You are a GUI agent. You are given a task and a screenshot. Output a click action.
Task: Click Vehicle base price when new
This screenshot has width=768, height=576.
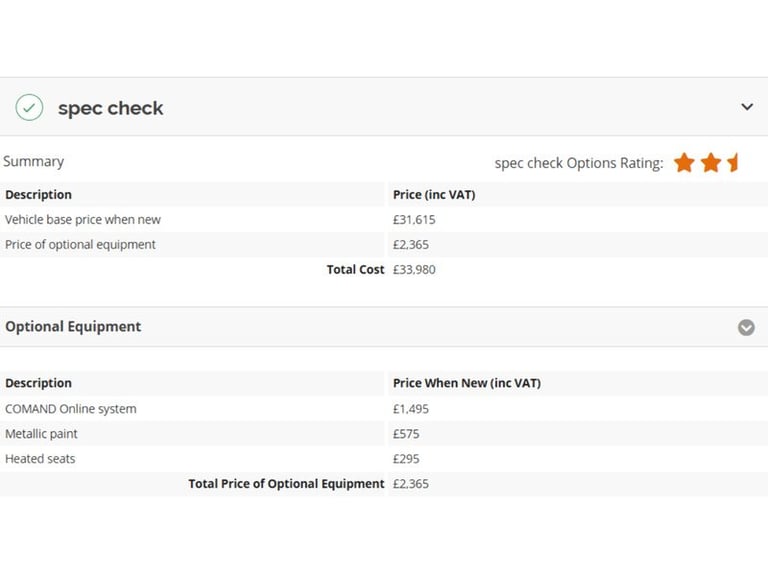pos(83,219)
